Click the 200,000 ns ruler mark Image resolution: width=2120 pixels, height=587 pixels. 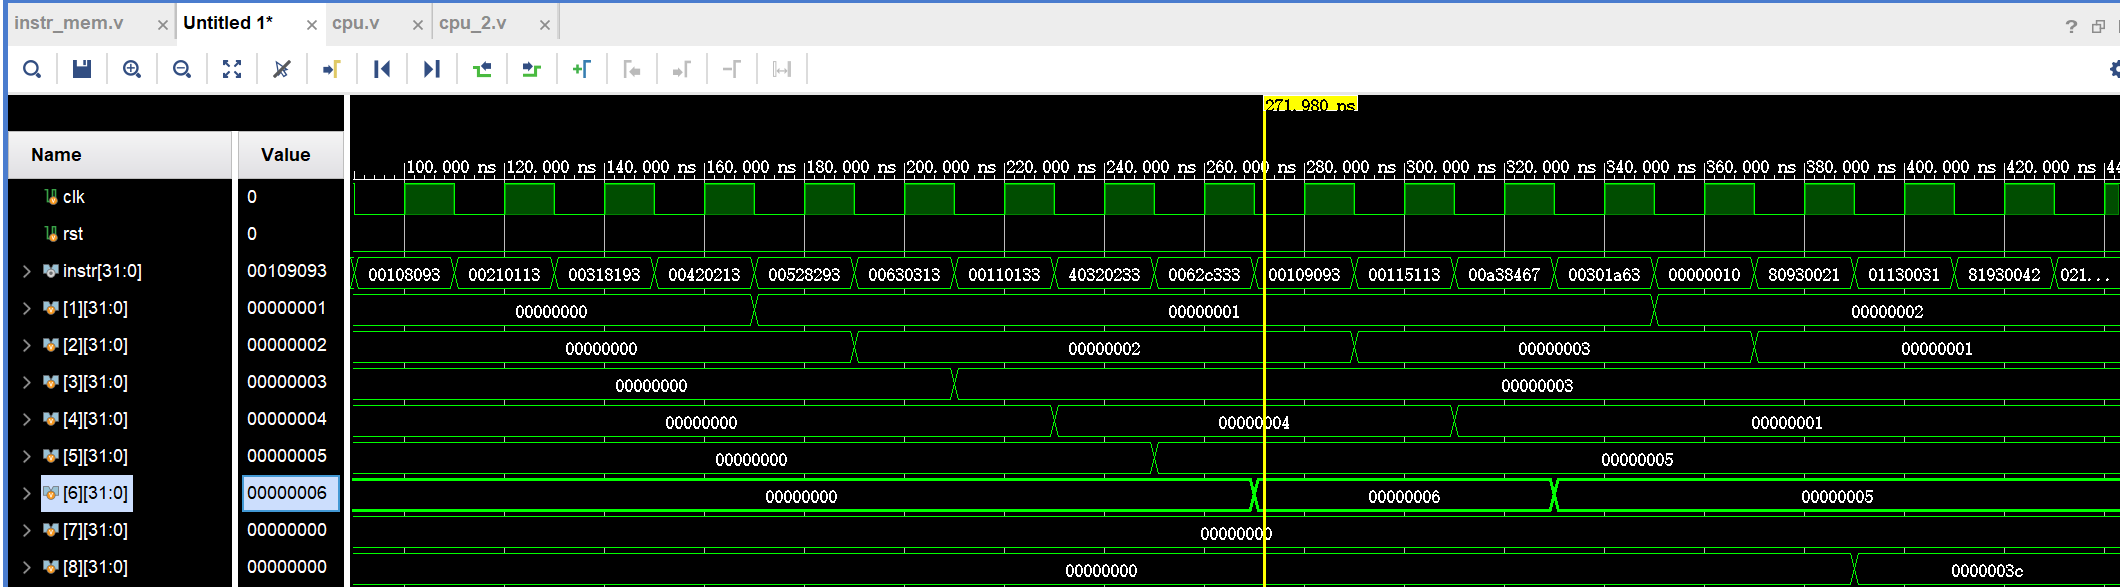950,167
